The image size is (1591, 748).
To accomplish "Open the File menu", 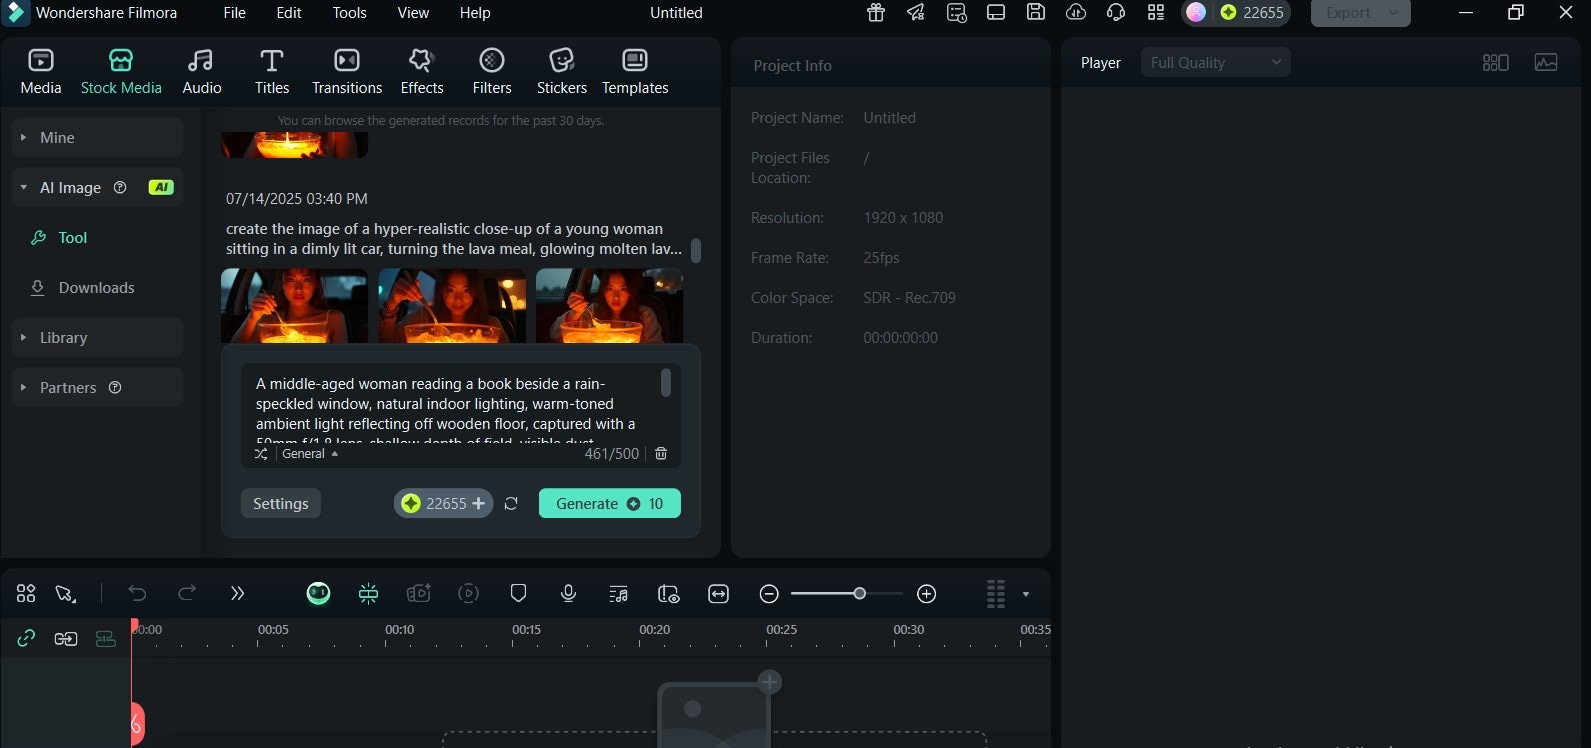I will pyautogui.click(x=234, y=13).
